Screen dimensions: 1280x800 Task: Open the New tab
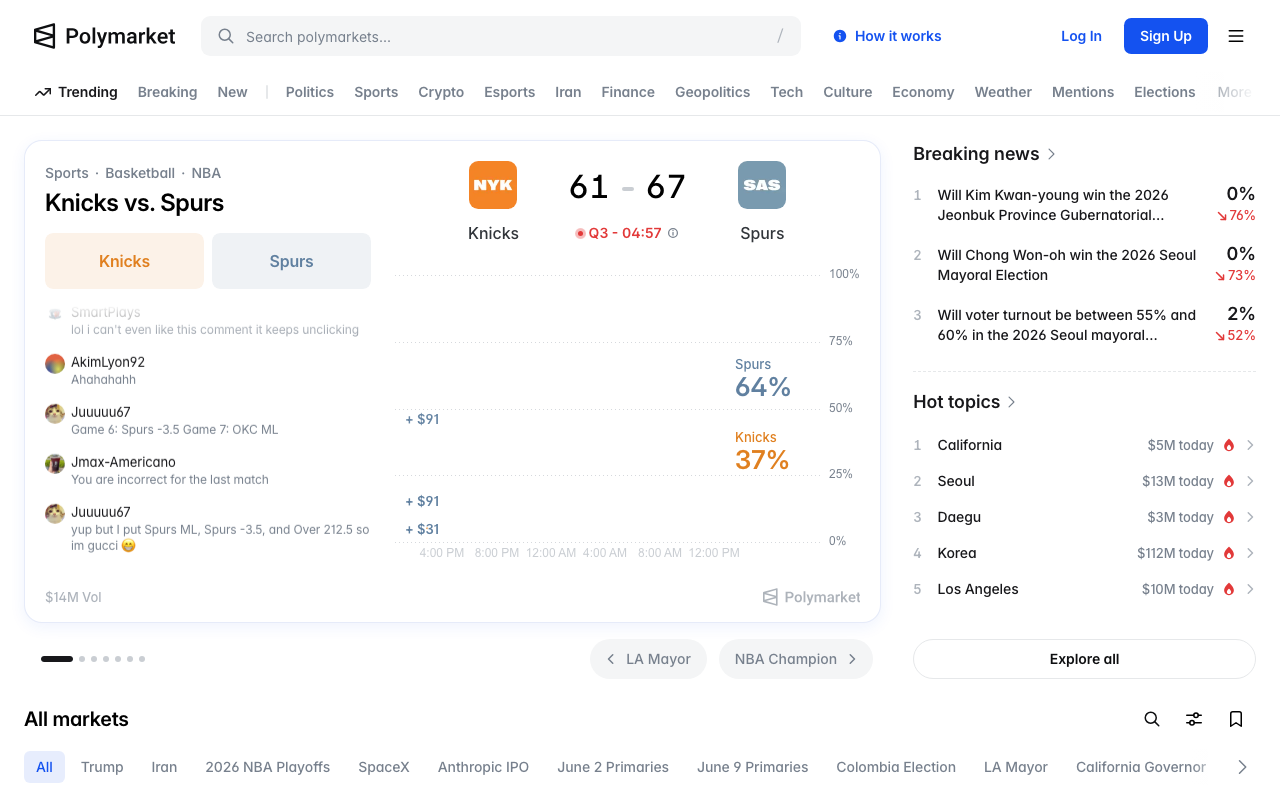tap(232, 92)
